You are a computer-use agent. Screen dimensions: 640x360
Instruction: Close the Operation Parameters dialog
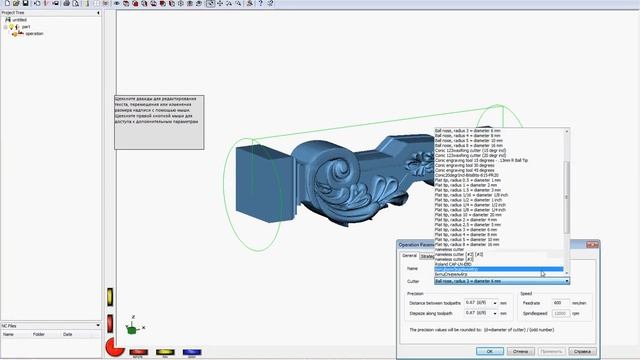592,244
